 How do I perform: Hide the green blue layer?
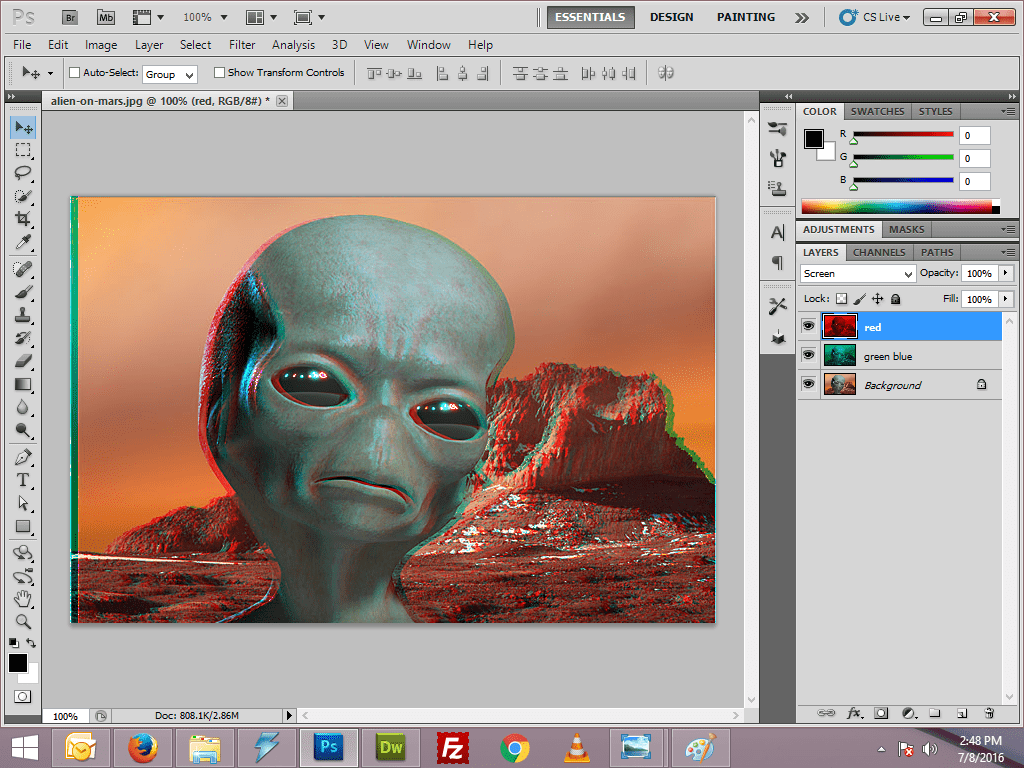(x=808, y=355)
